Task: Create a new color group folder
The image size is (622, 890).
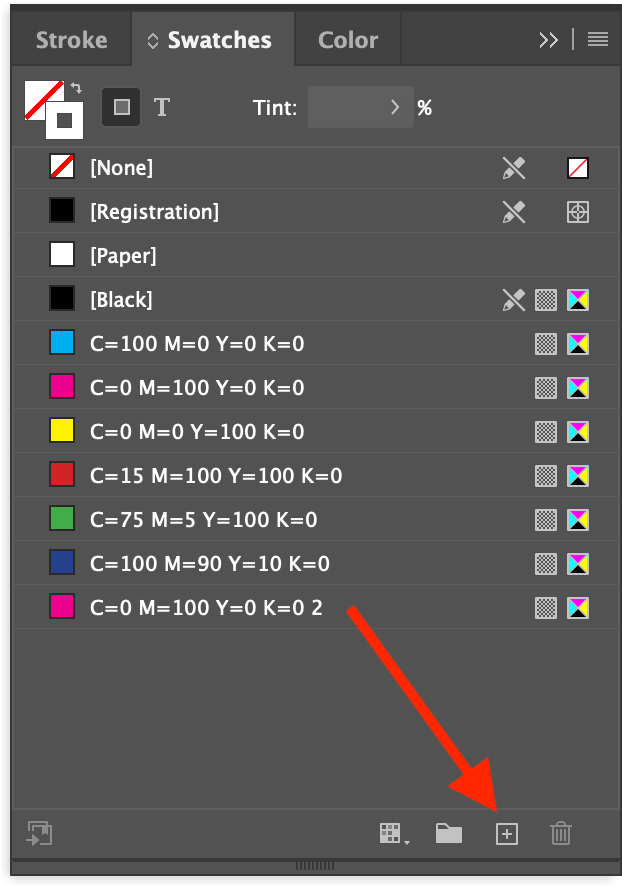Action: click(448, 833)
